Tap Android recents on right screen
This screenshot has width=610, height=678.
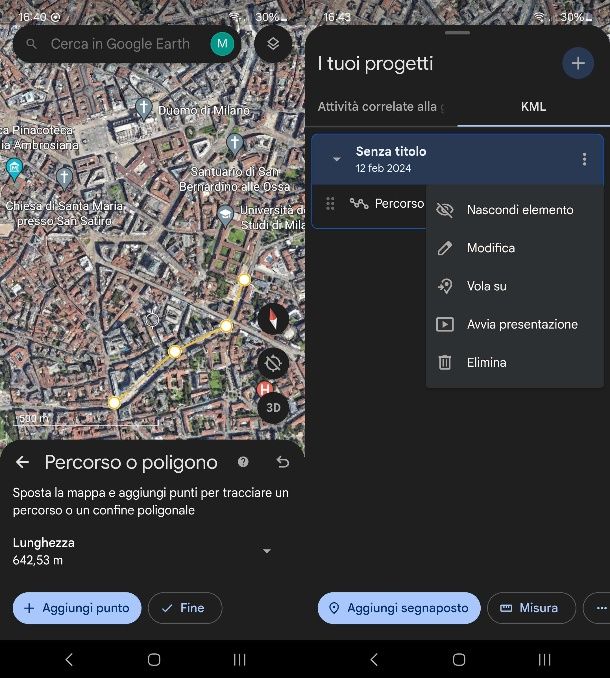click(544, 659)
